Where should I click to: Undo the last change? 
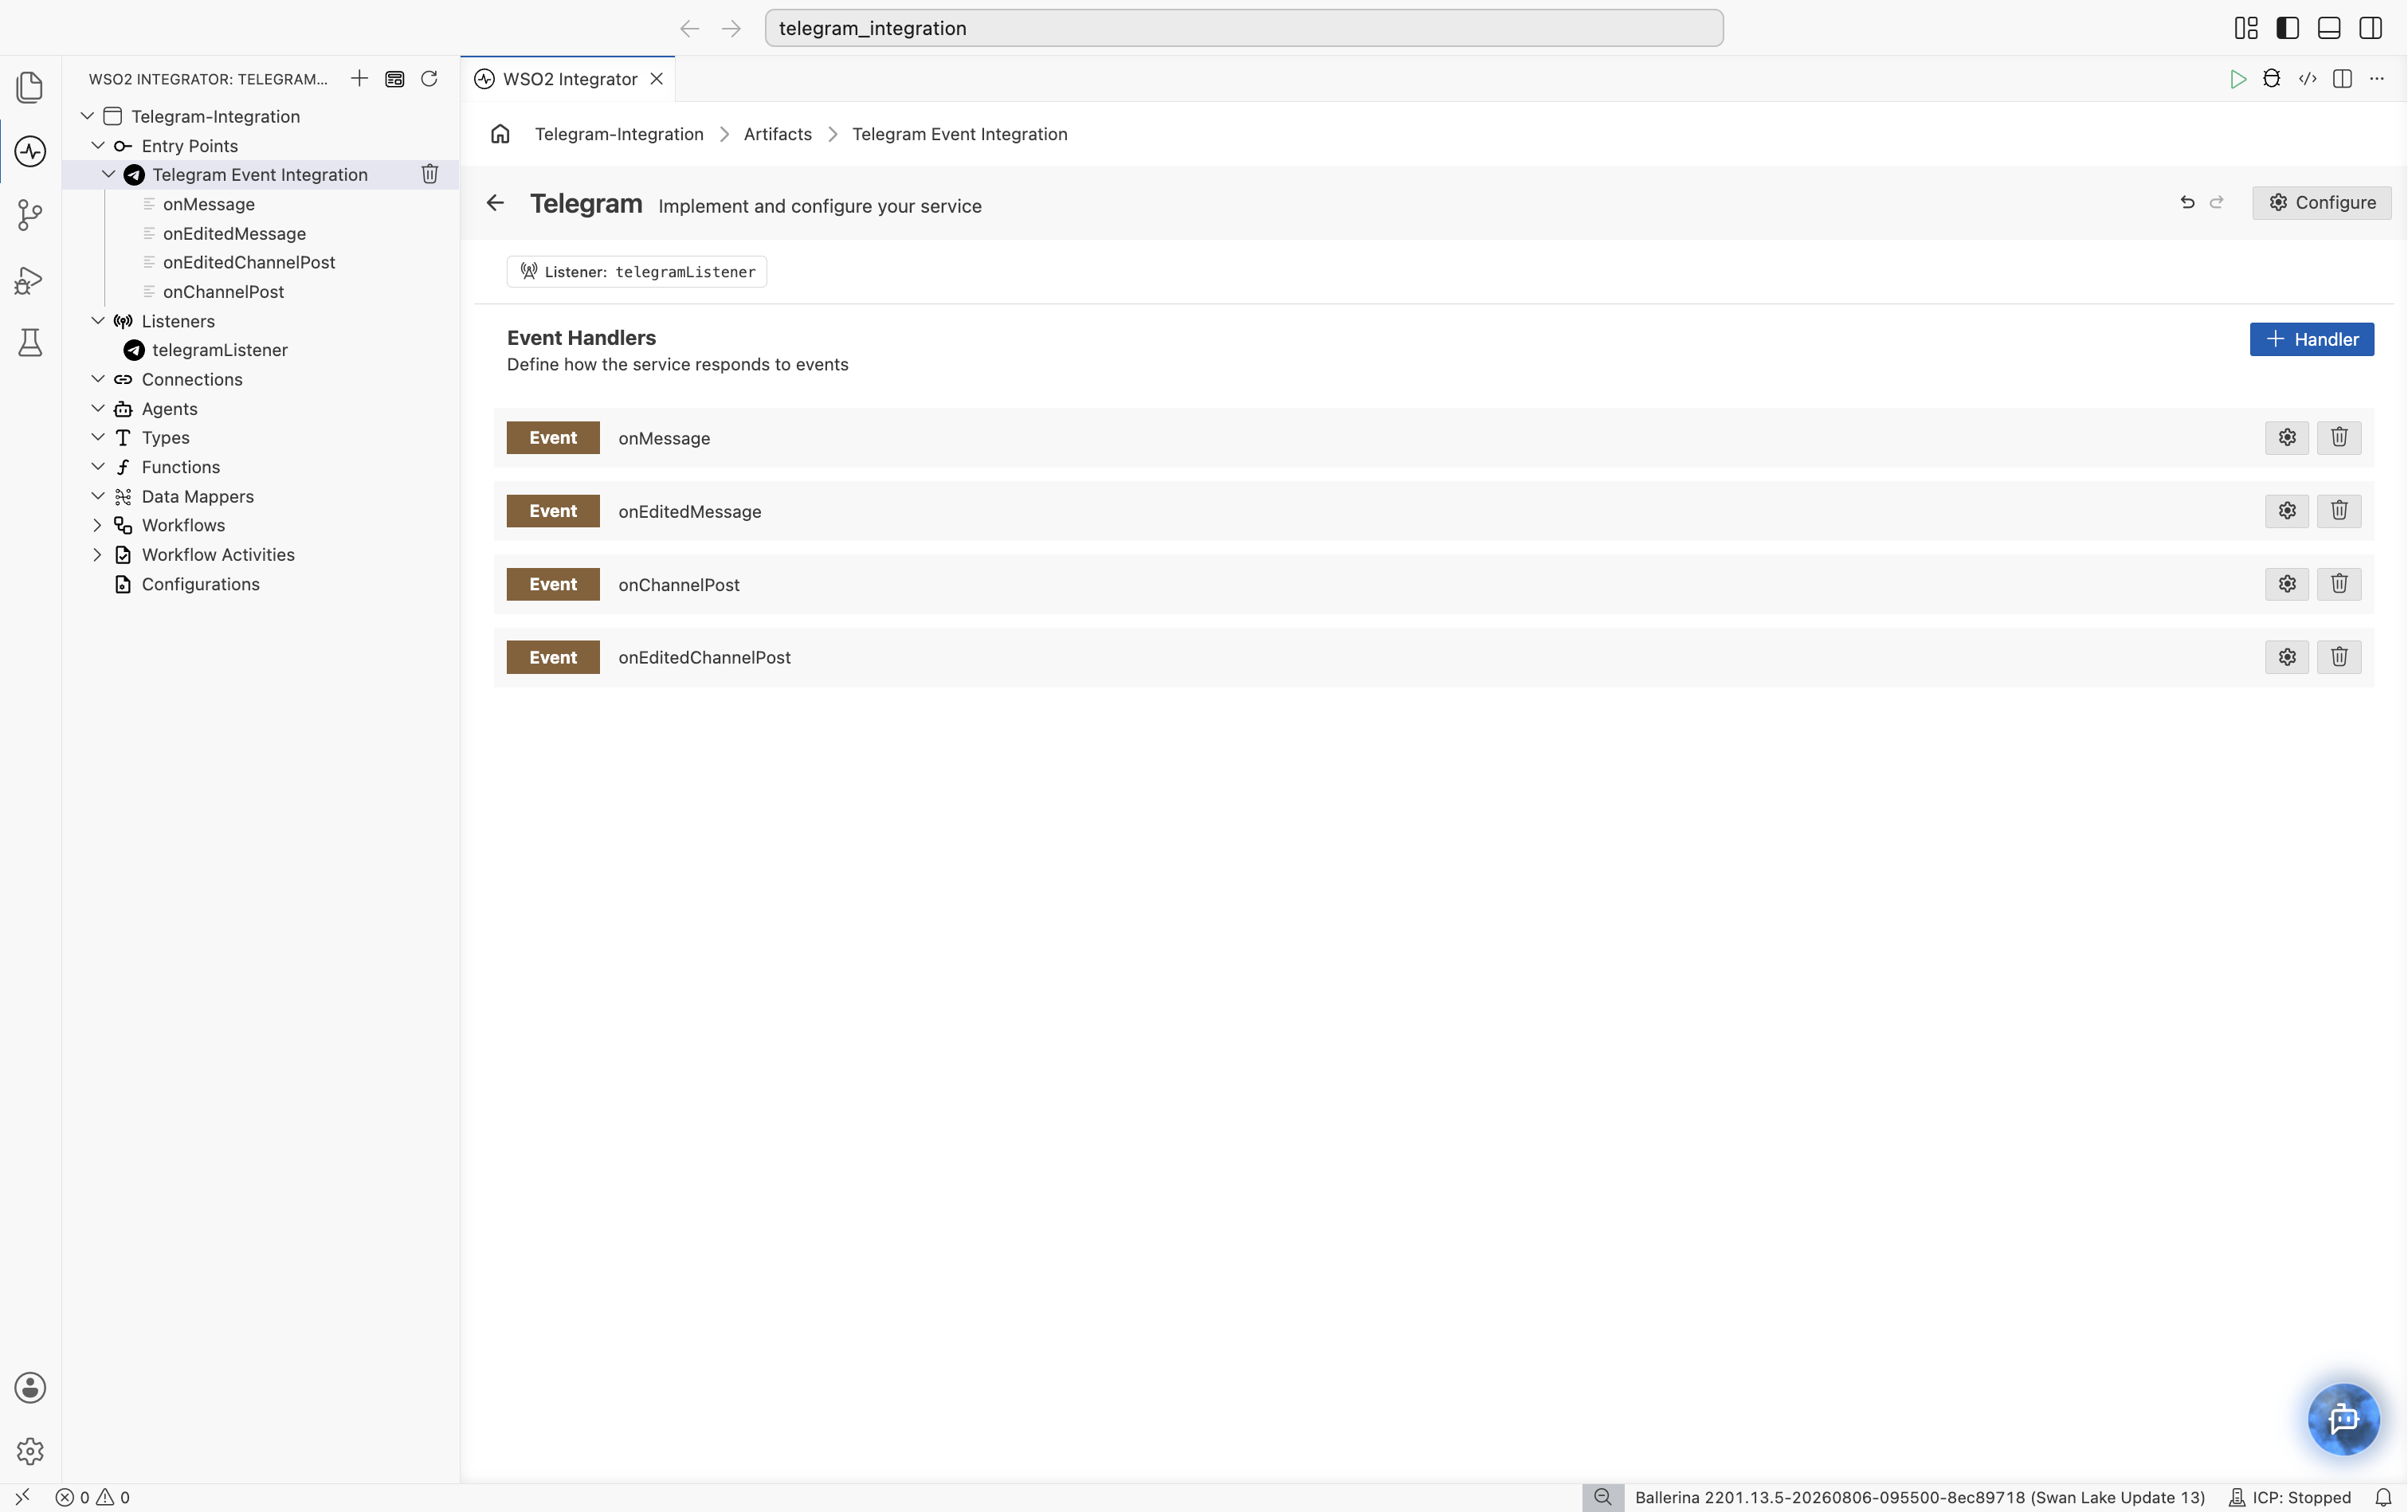tap(2188, 202)
